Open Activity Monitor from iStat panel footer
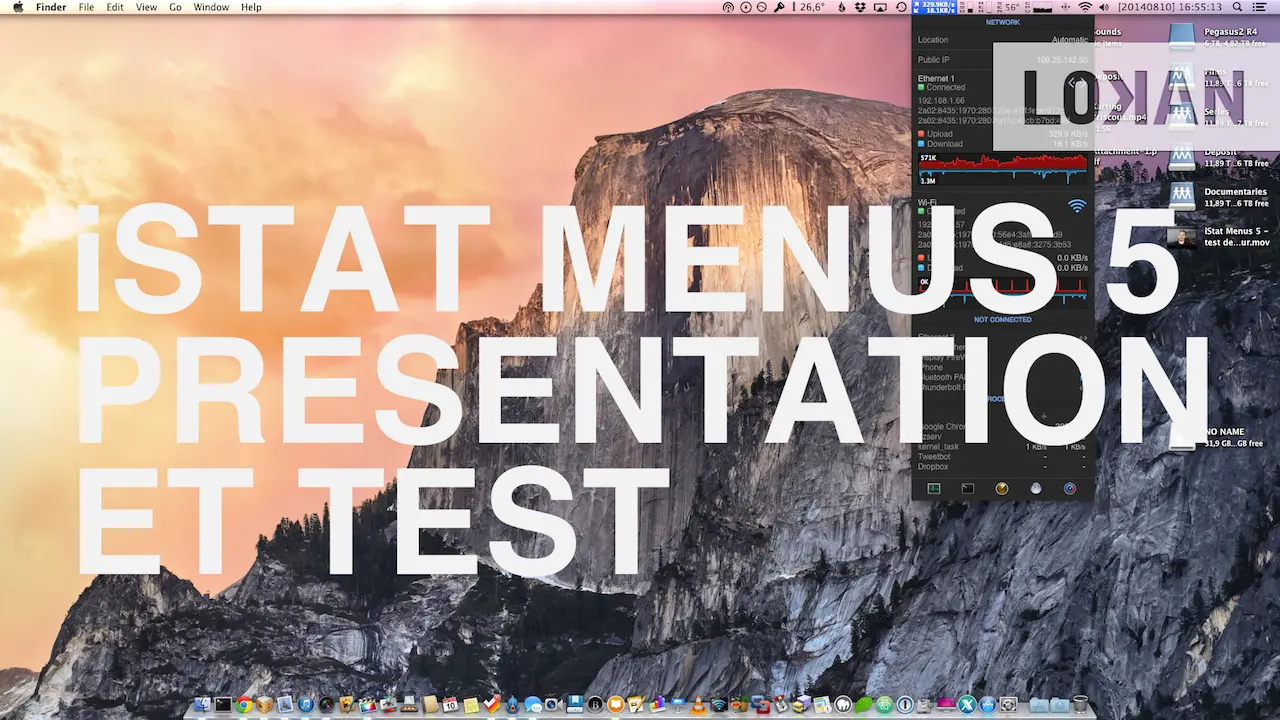 click(934, 489)
